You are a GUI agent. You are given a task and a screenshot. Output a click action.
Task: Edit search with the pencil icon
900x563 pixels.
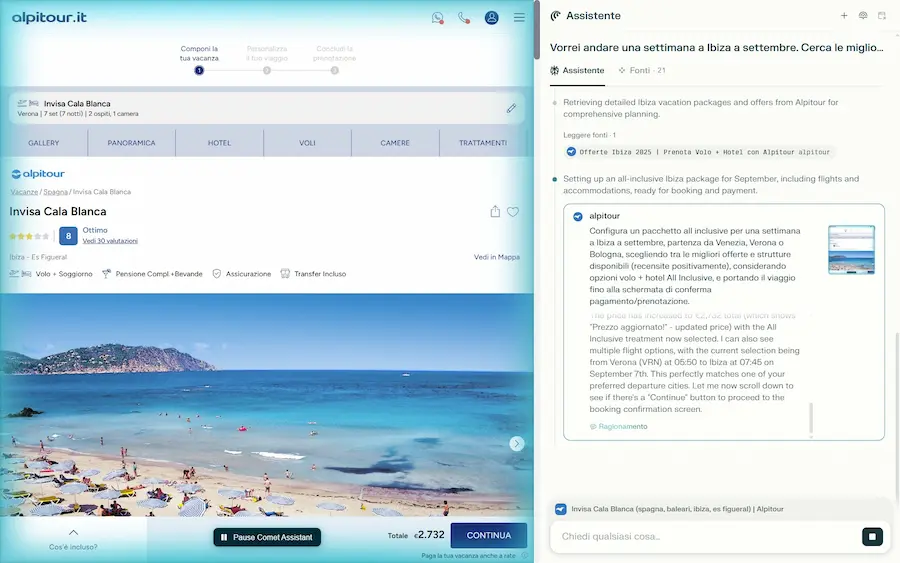511,108
